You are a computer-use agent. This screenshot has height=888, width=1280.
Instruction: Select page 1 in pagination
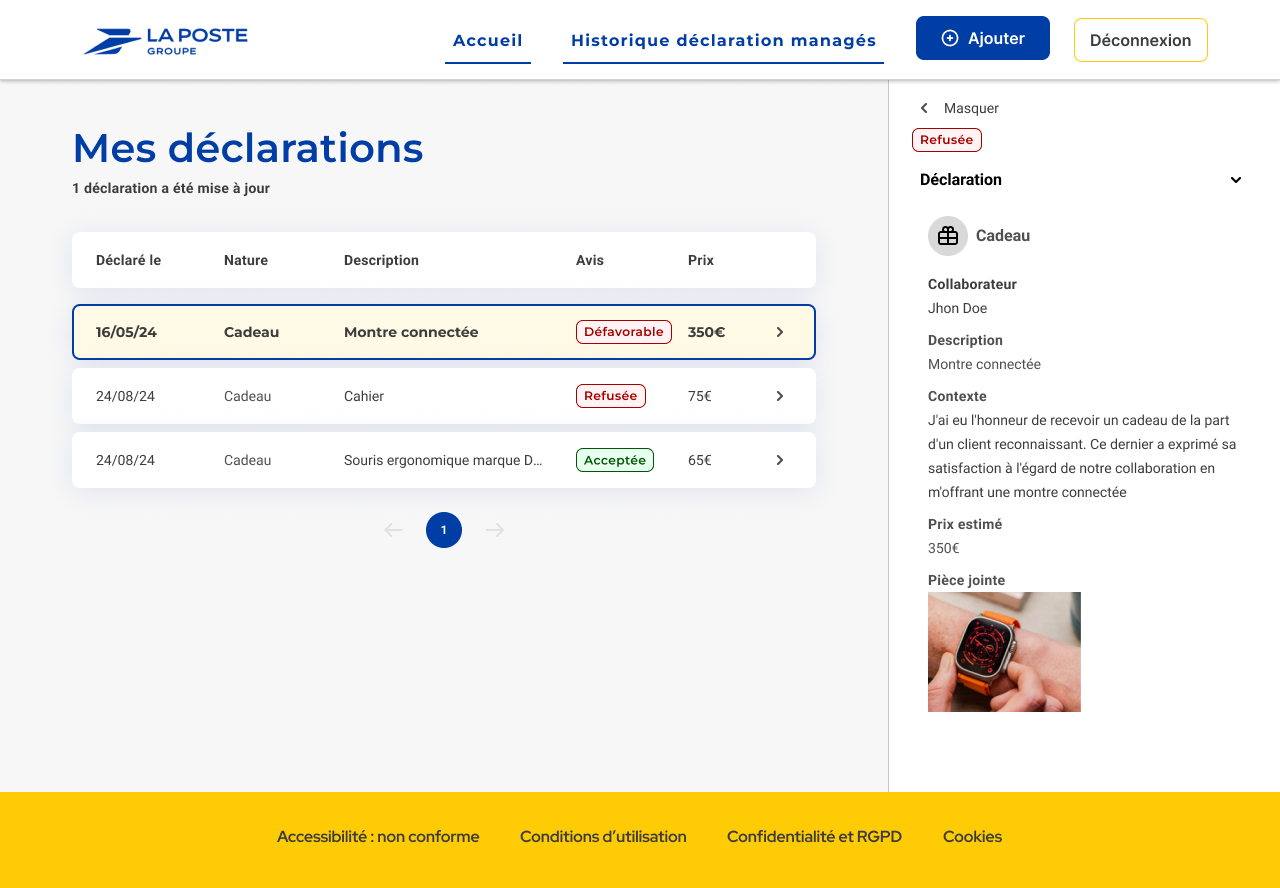pyautogui.click(x=444, y=530)
